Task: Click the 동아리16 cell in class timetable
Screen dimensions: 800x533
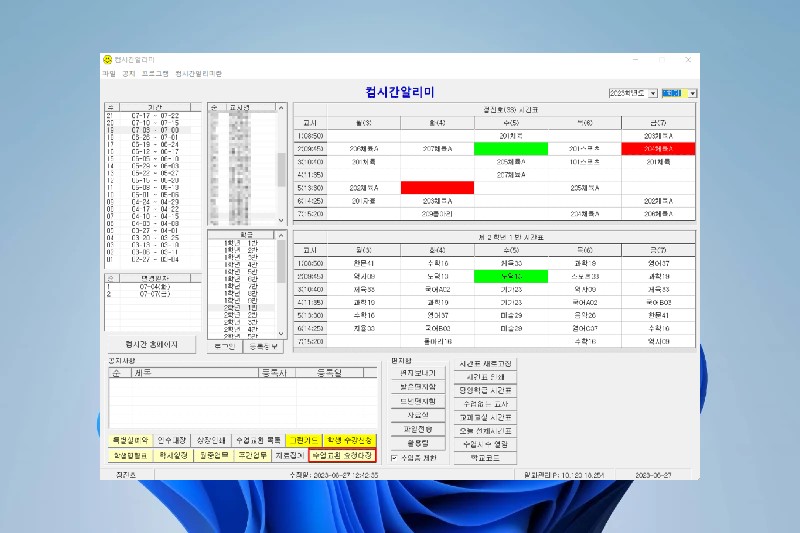Action: [x=437, y=341]
